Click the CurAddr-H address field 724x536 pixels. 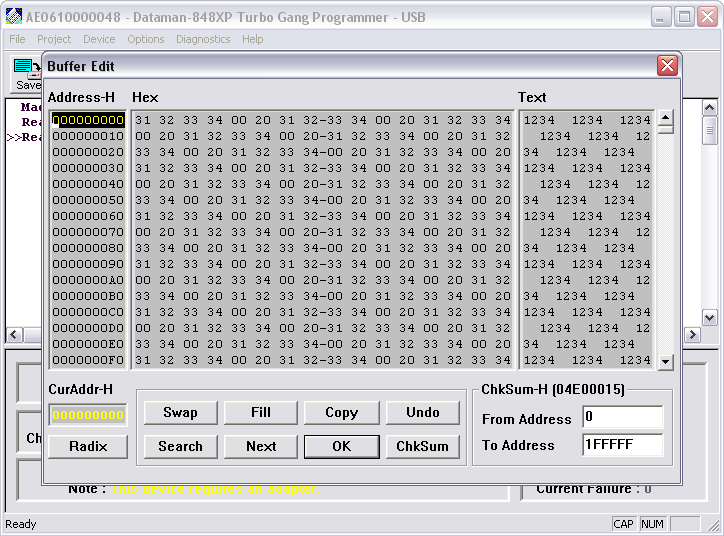pos(88,415)
